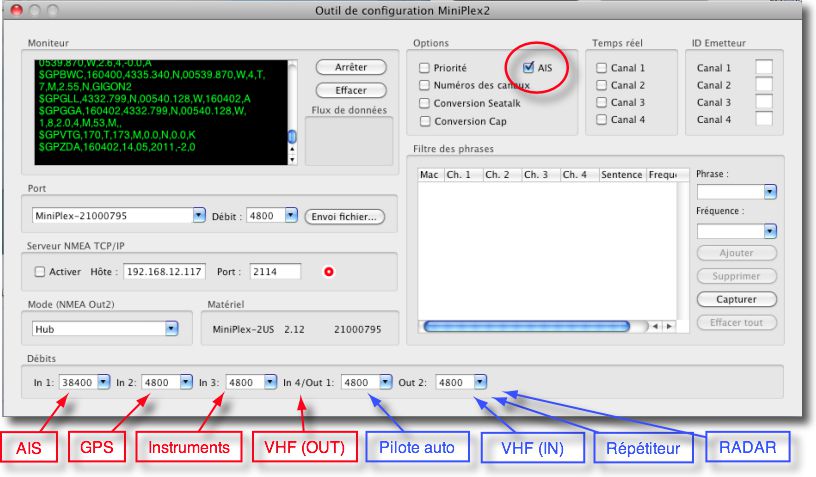Click the Effacer tout button
The height and width of the screenshot is (477, 816).
(736, 323)
